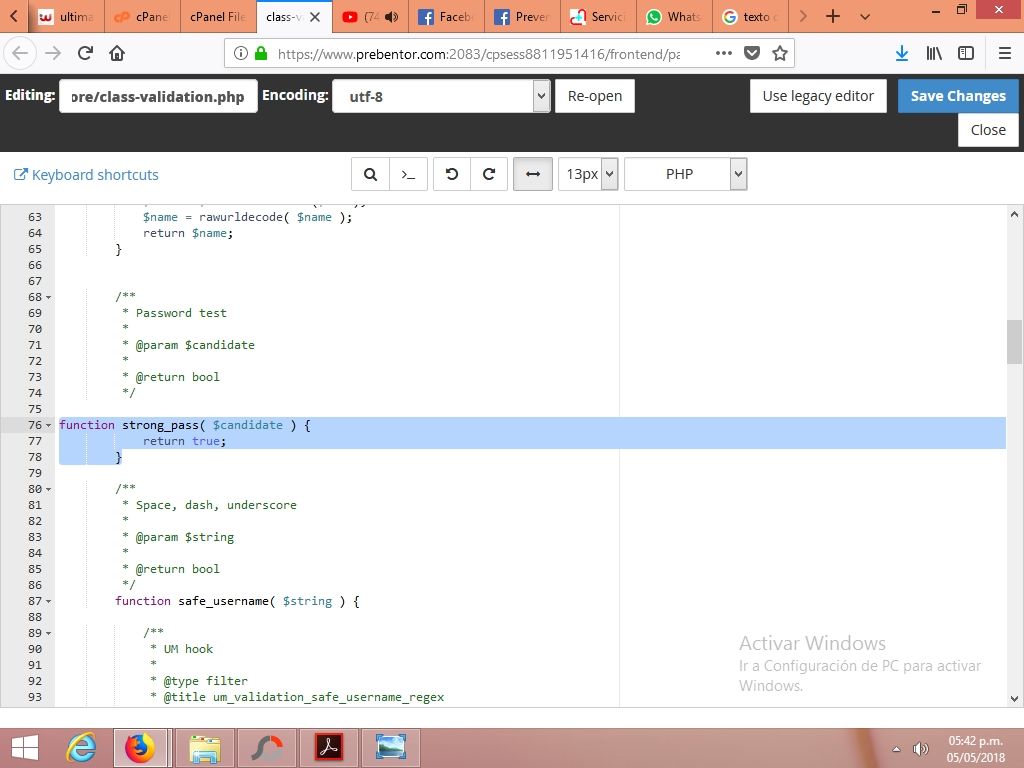Collapse the function fold at line 76

[x=48, y=425]
